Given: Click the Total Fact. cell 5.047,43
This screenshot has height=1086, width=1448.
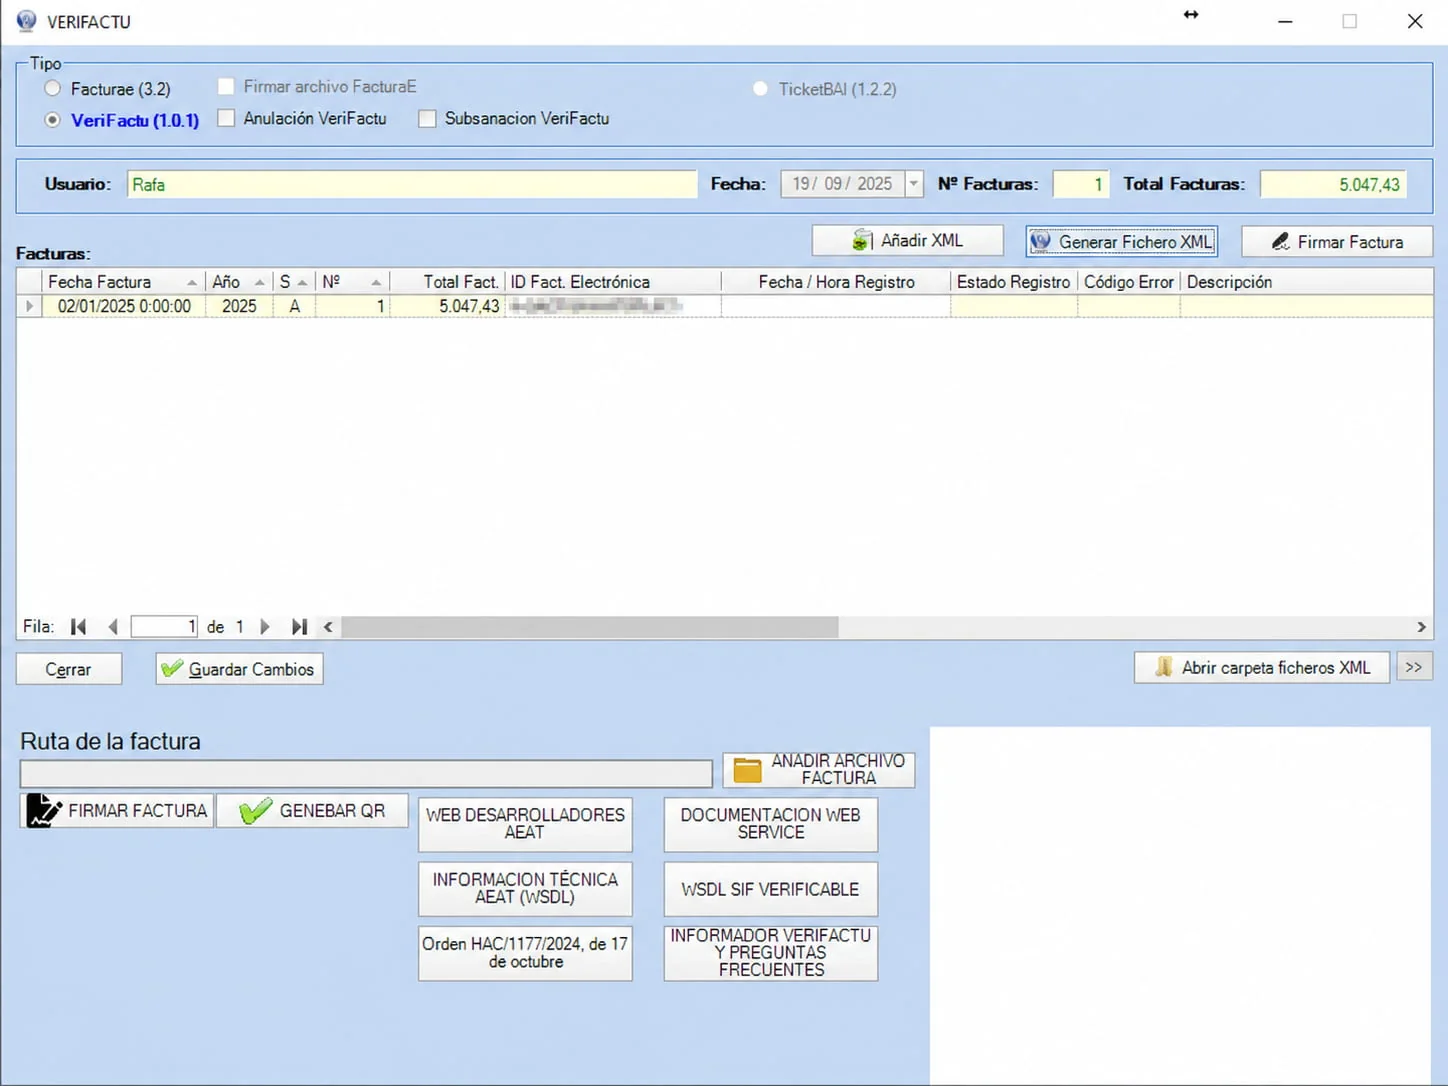Looking at the screenshot, I should click(x=447, y=306).
